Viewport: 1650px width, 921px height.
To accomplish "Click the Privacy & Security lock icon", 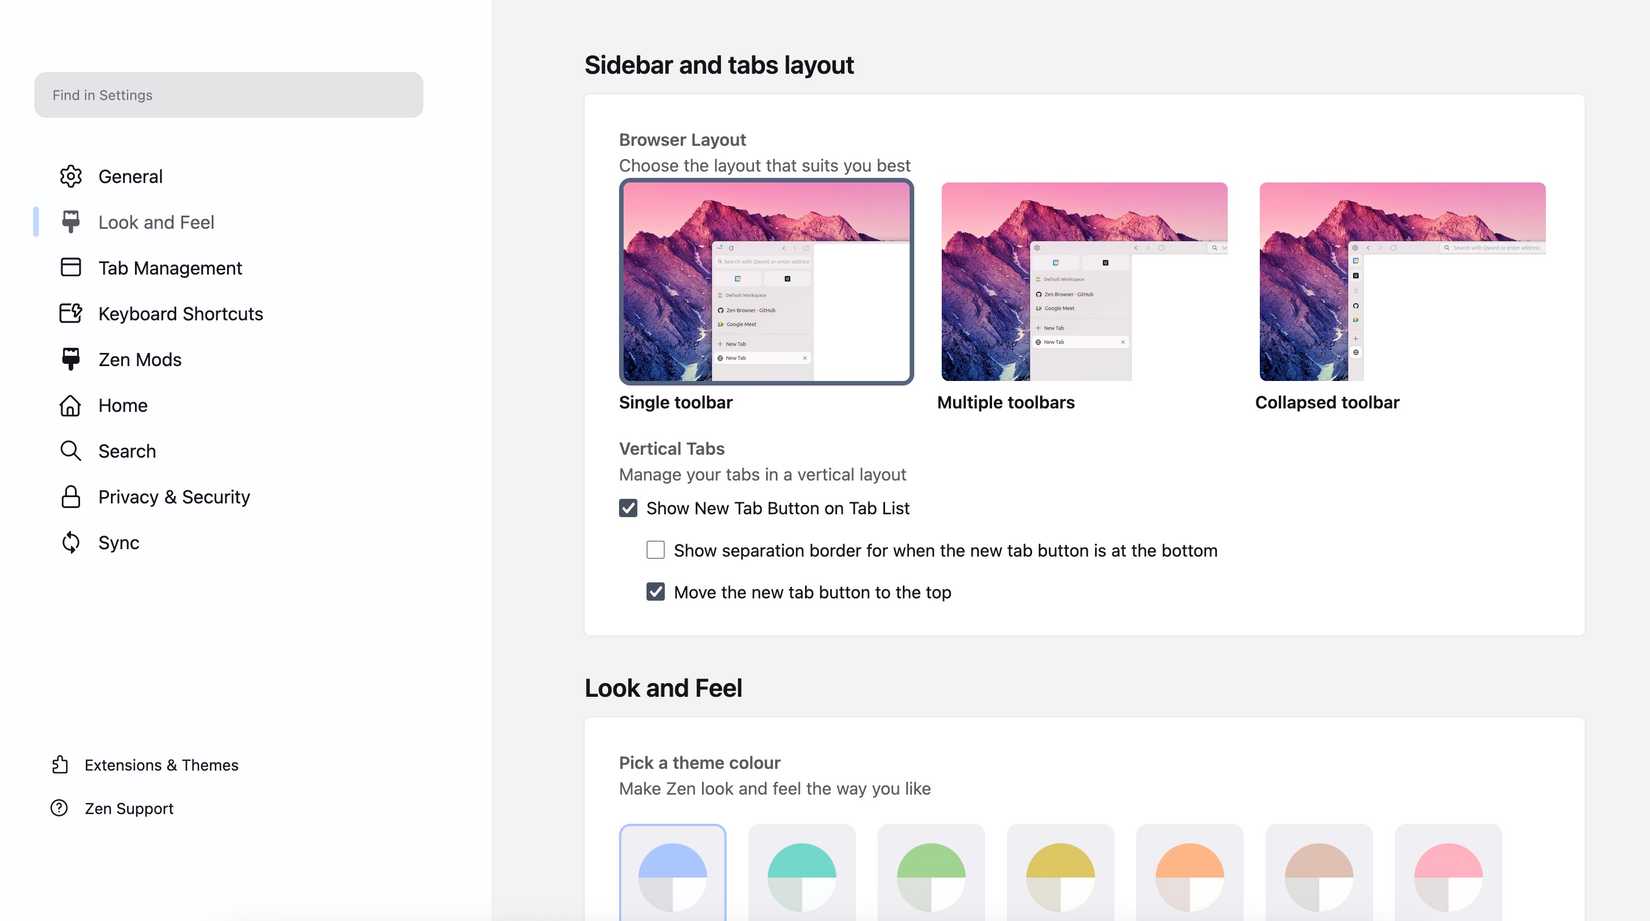I will [70, 497].
